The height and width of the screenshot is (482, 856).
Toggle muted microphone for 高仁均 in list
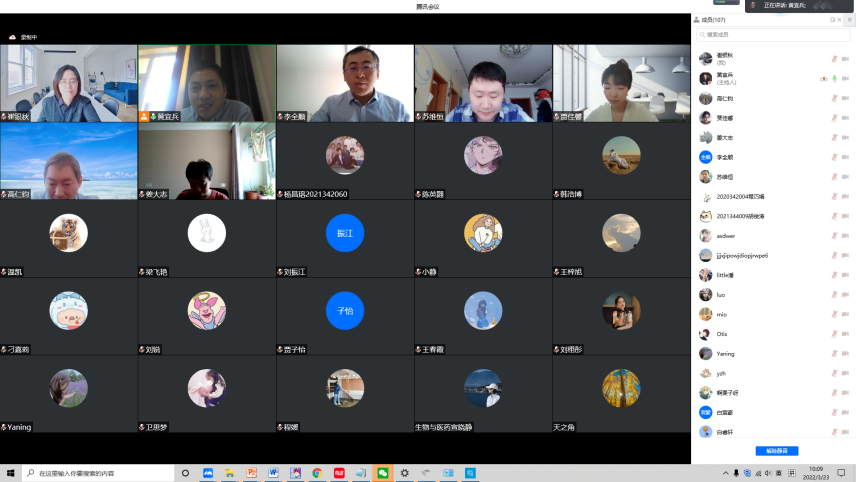(834, 98)
